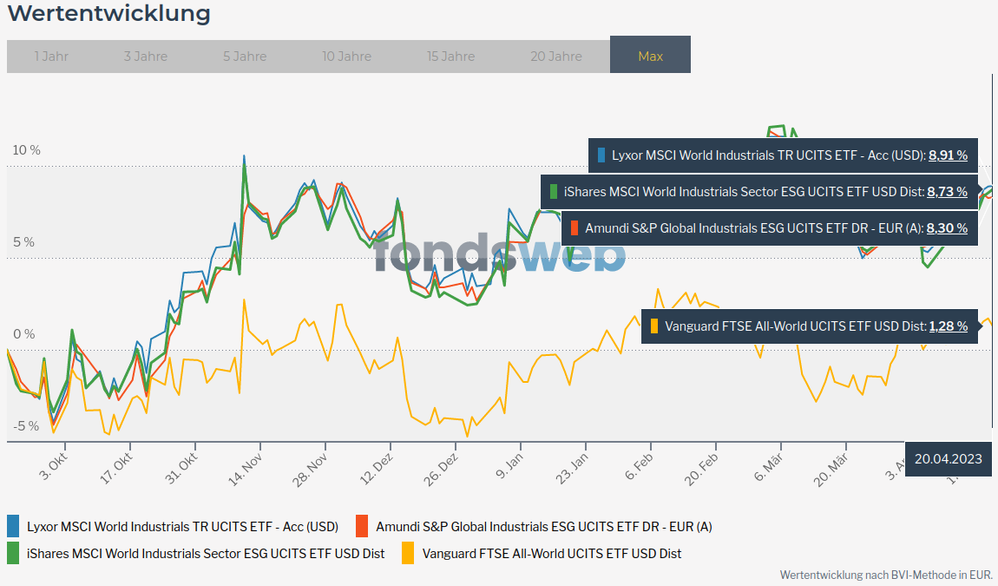Open the 10 Jahre time range
The width and height of the screenshot is (998, 586).
(346, 56)
